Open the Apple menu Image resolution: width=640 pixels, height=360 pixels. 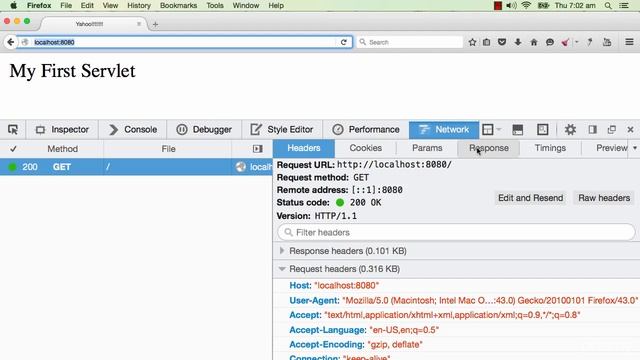click(13, 5)
